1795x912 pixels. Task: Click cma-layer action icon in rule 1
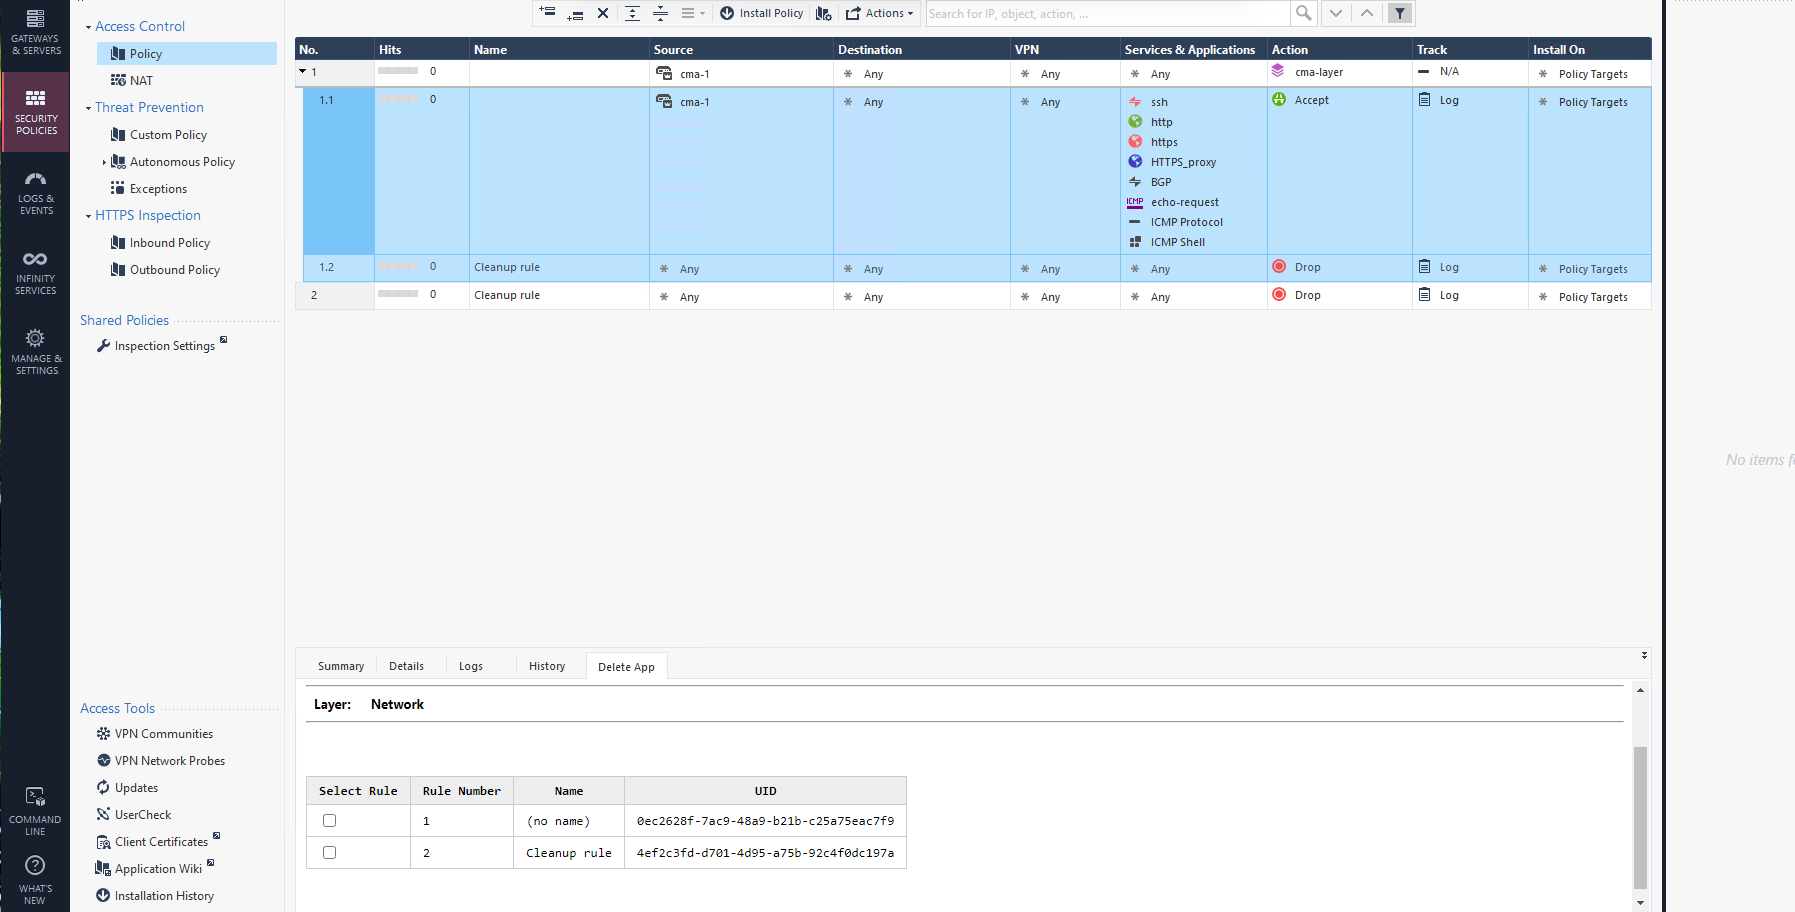pos(1278,71)
